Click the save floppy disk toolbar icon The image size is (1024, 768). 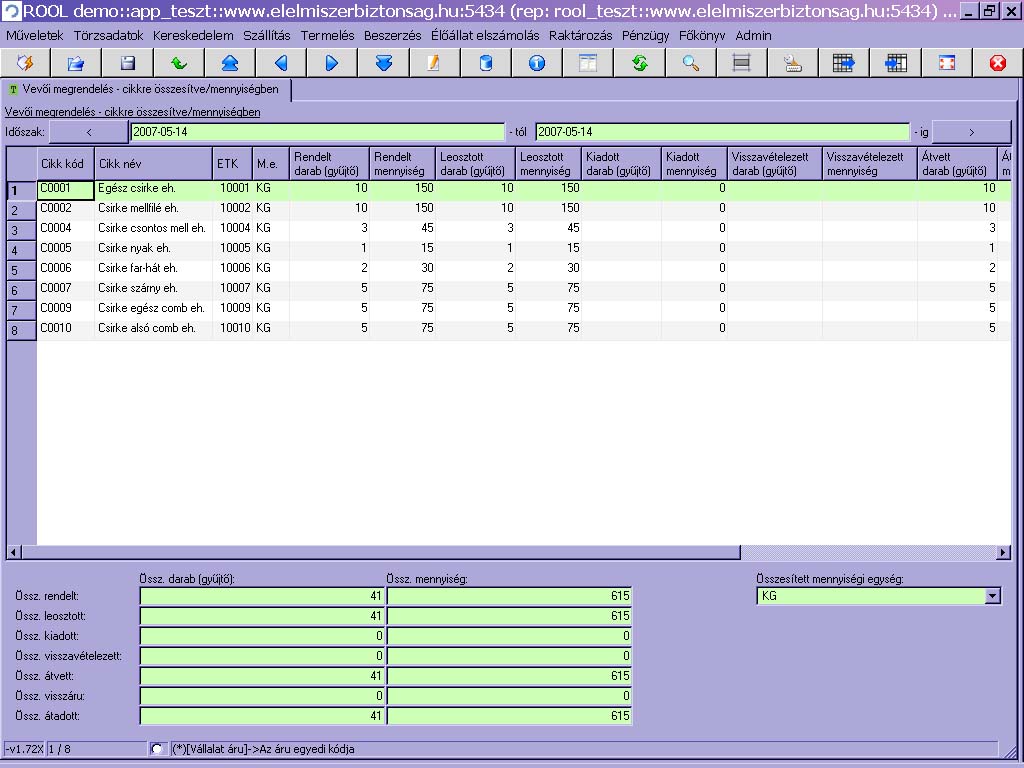click(128, 63)
